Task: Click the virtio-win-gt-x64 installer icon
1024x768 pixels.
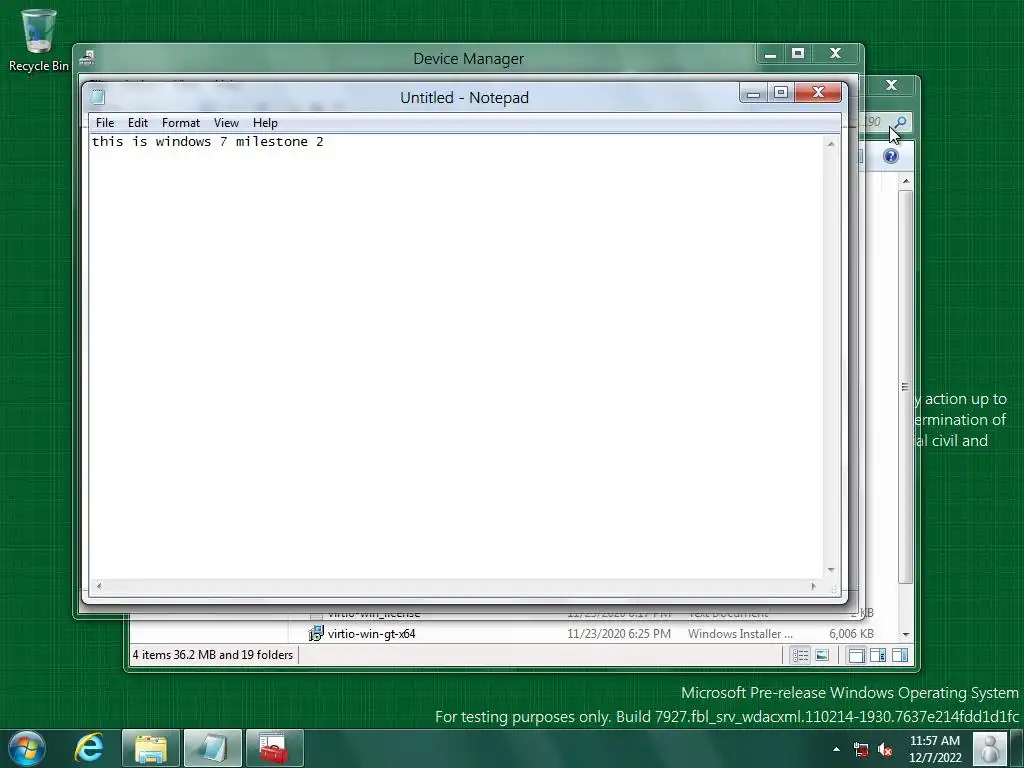Action: coord(316,633)
